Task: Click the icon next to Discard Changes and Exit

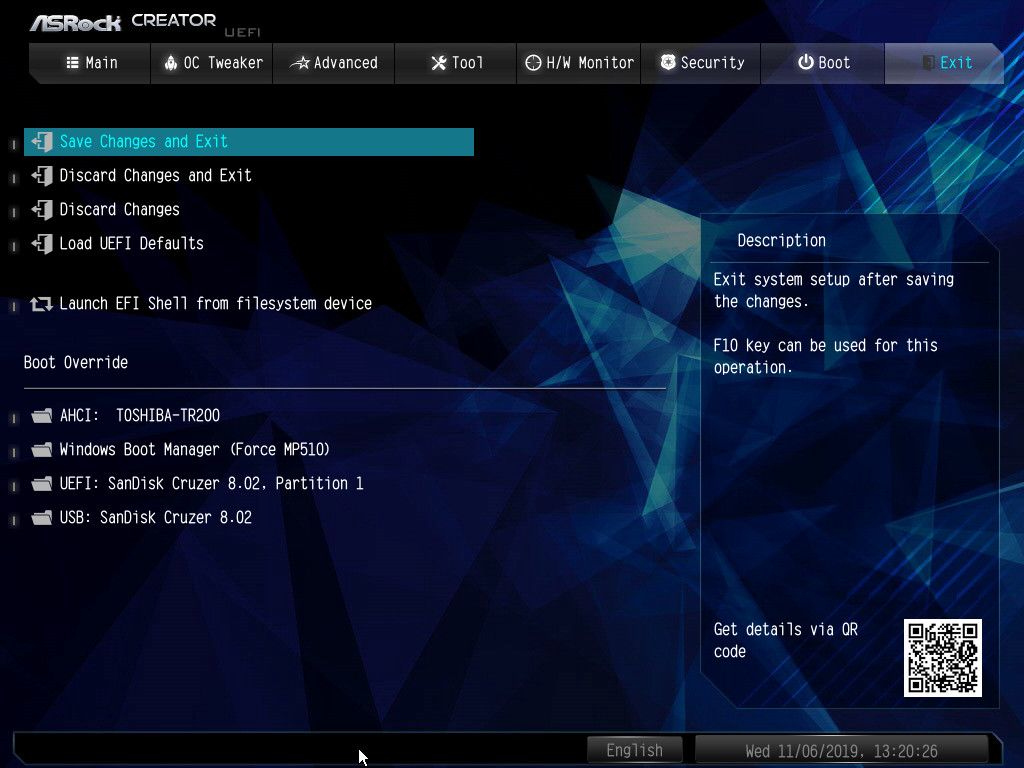Action: pyautogui.click(x=41, y=176)
